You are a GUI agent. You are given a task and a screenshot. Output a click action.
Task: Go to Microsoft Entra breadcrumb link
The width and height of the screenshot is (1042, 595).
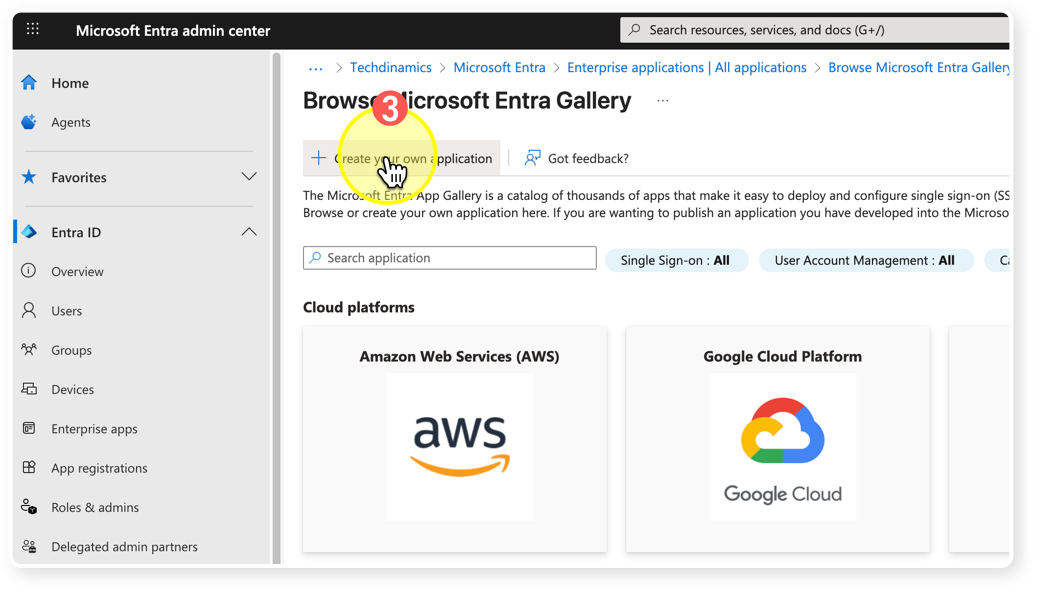coord(499,68)
